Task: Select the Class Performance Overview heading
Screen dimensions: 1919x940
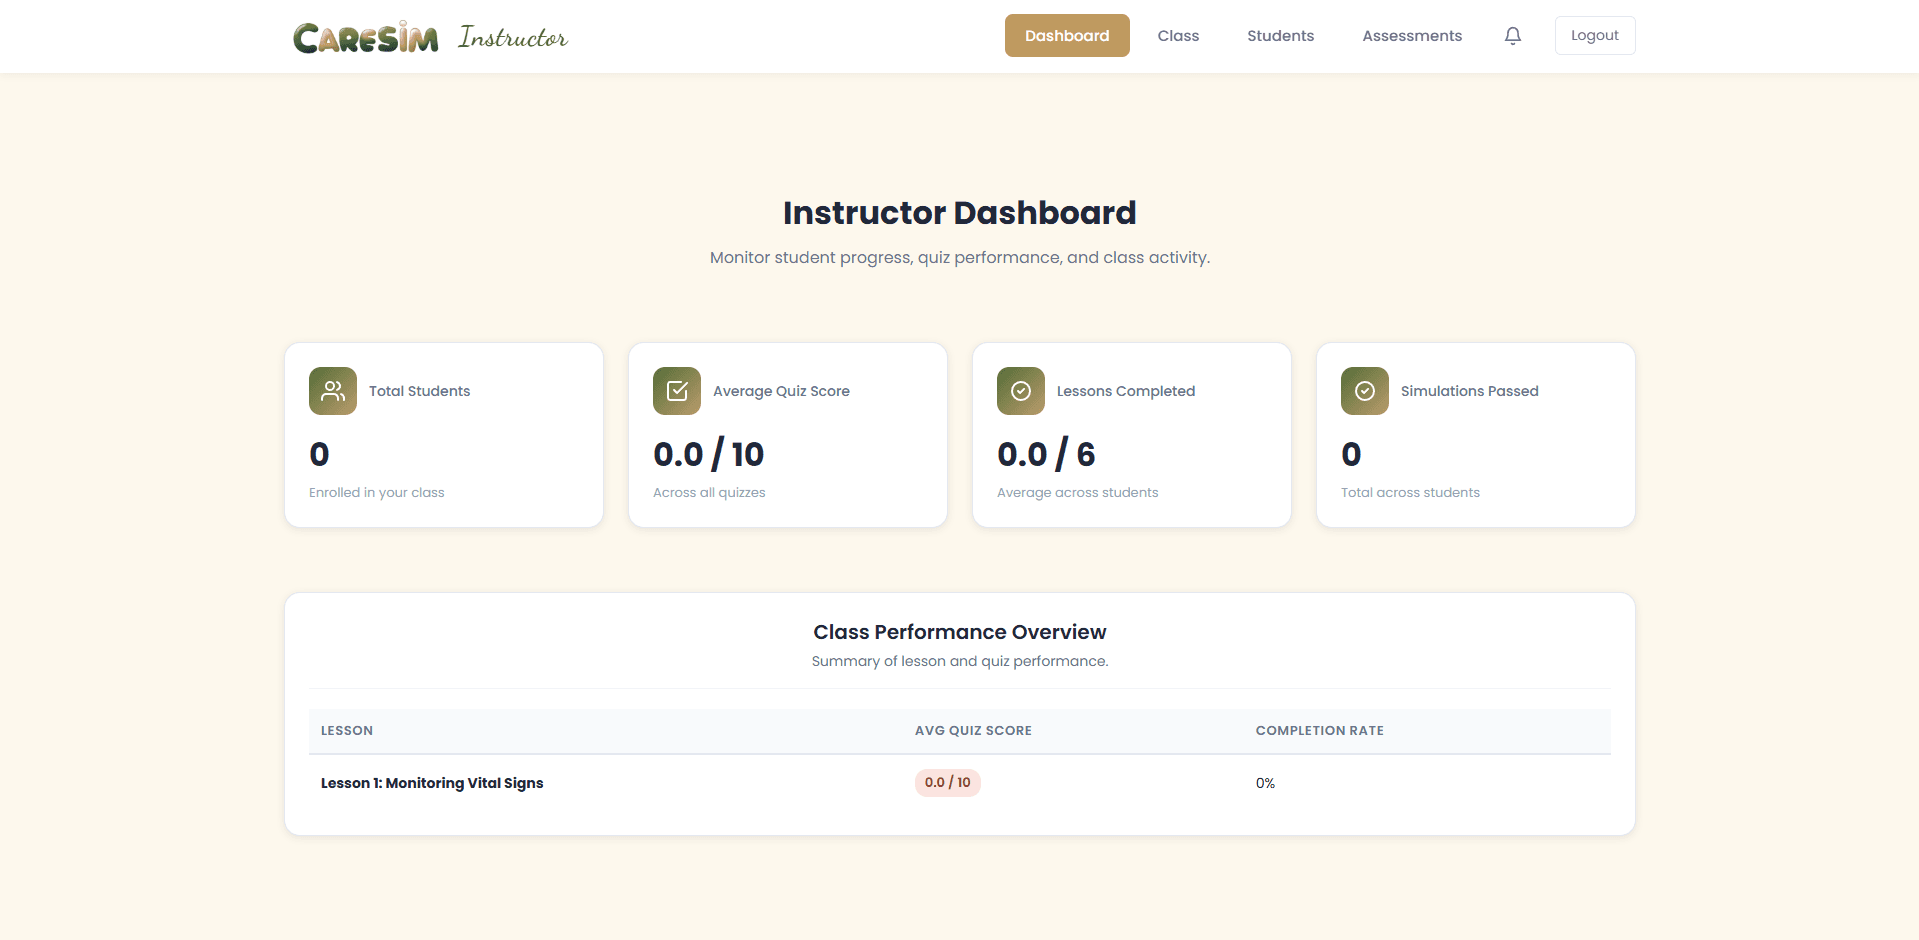Action: click(x=959, y=631)
